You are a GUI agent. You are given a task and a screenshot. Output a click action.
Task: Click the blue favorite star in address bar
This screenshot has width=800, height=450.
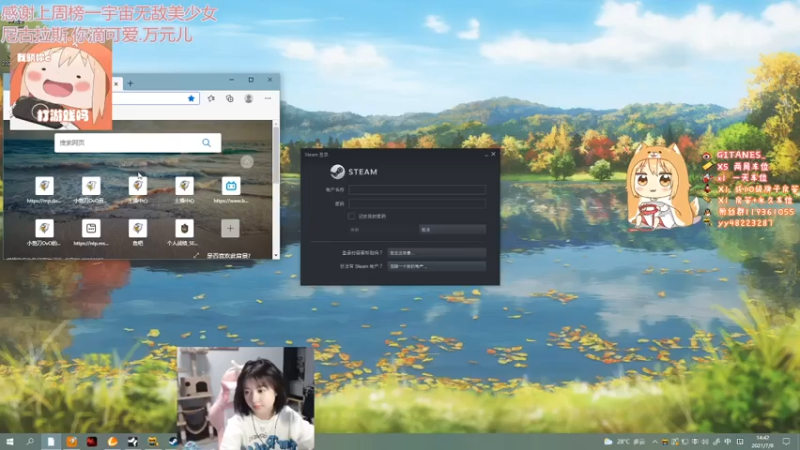pyautogui.click(x=191, y=98)
